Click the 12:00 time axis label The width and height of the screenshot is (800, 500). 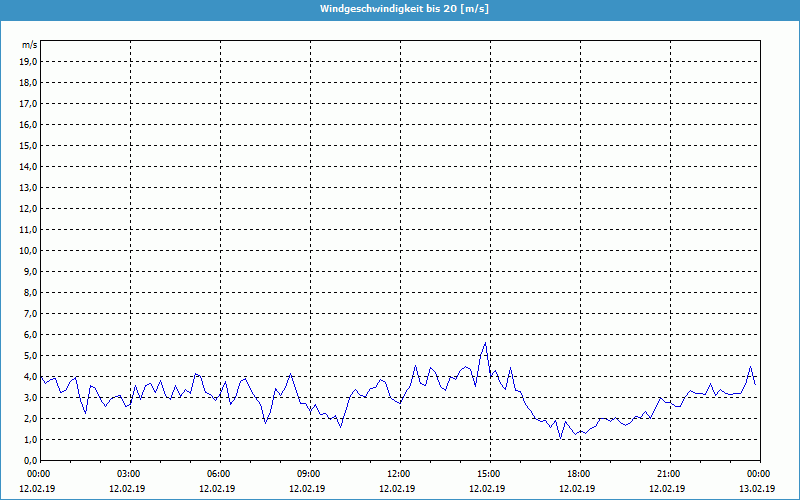pyautogui.click(x=399, y=474)
